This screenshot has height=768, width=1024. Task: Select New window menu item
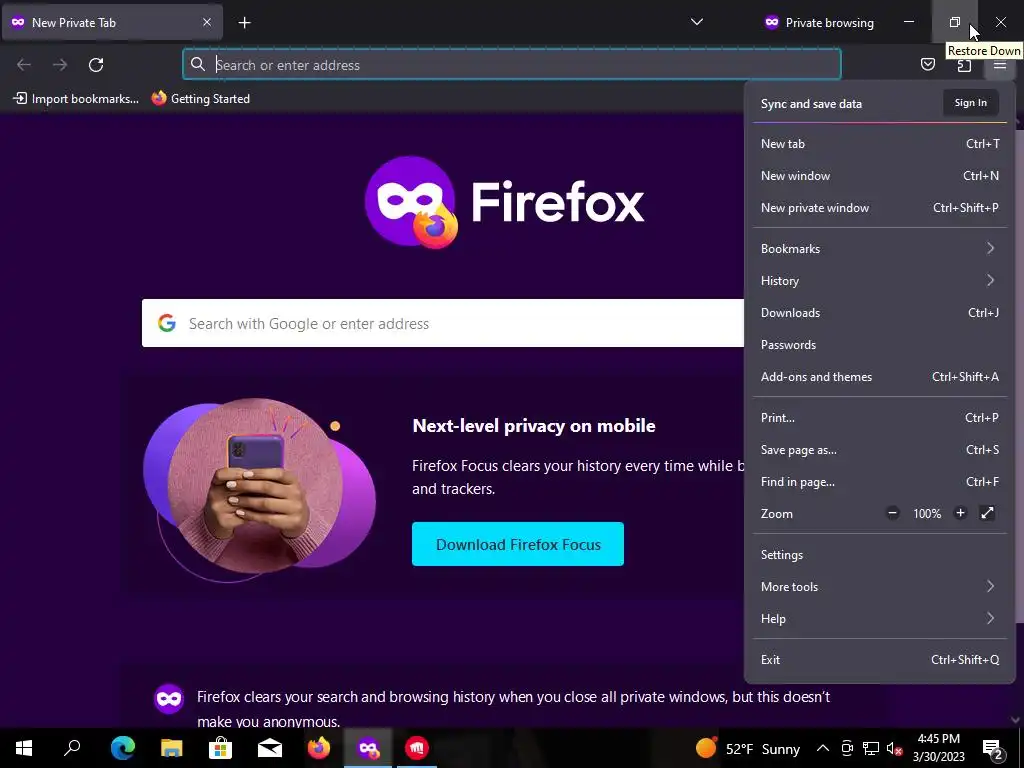coord(880,176)
